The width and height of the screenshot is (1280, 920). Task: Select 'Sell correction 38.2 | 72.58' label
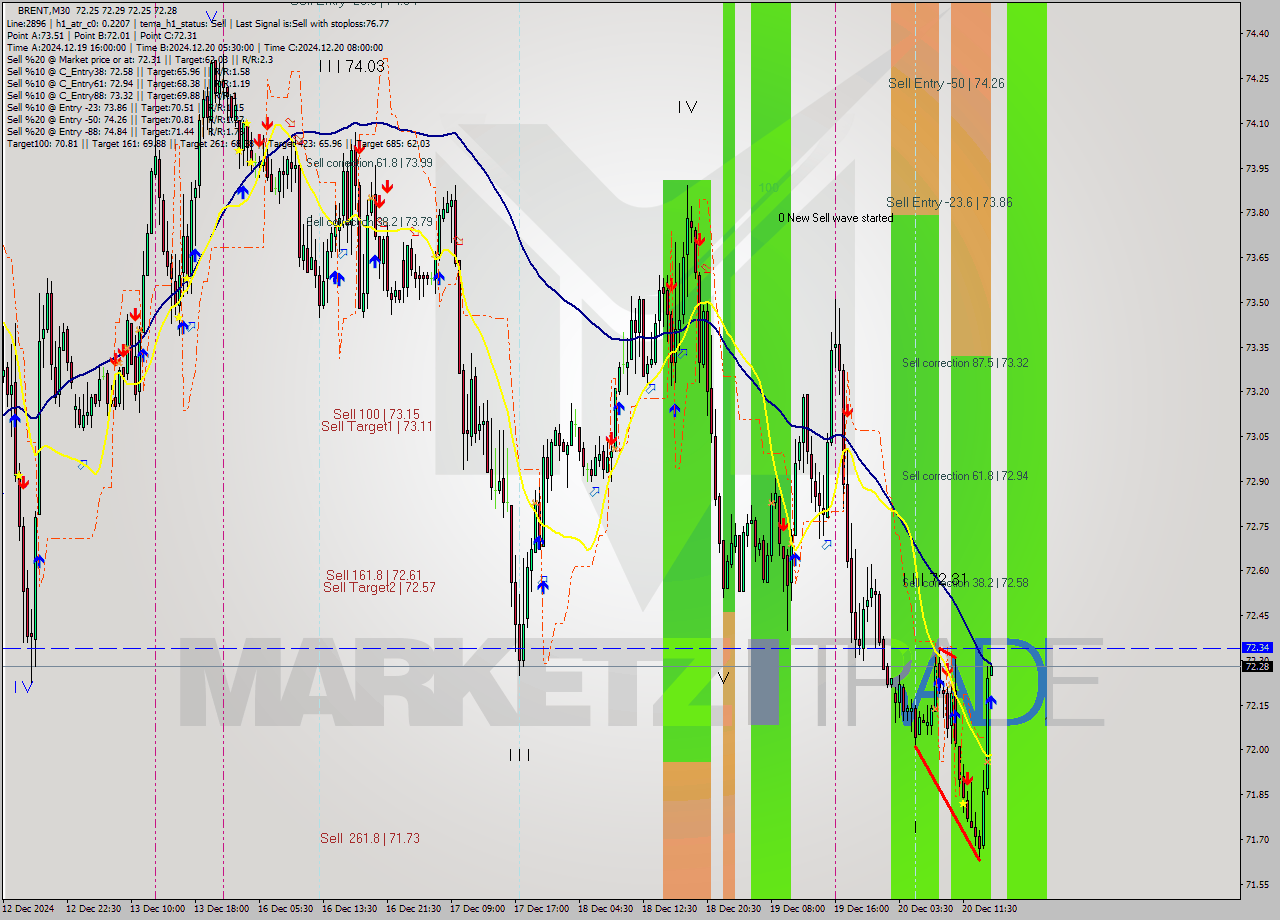964,582
